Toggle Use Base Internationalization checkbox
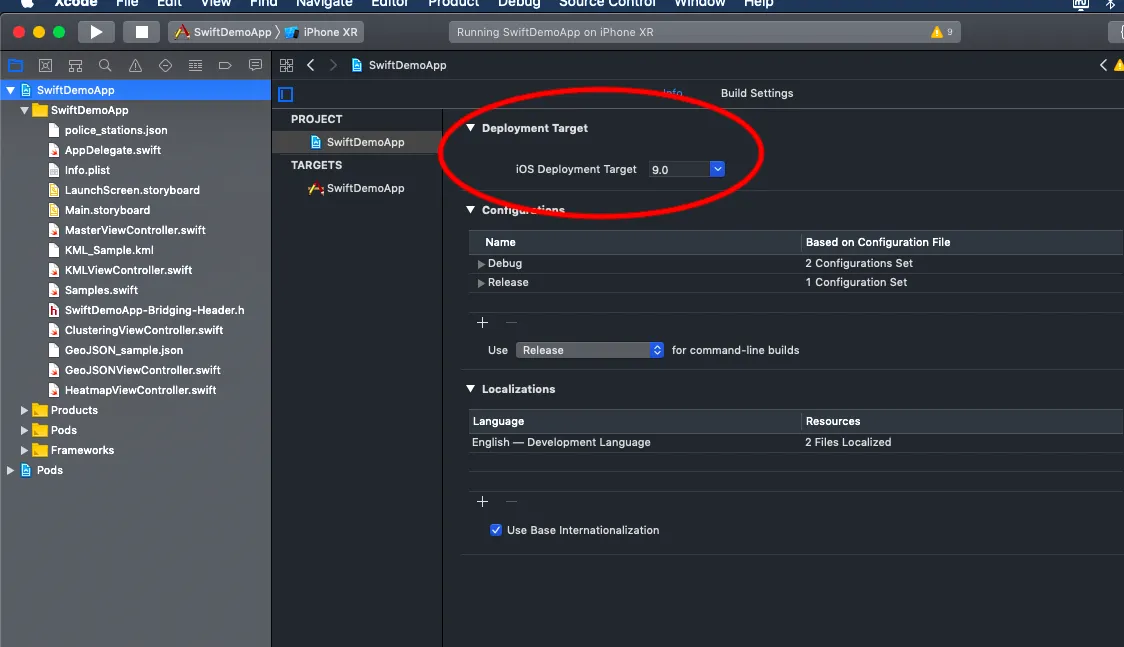The height and width of the screenshot is (647, 1124). click(495, 530)
